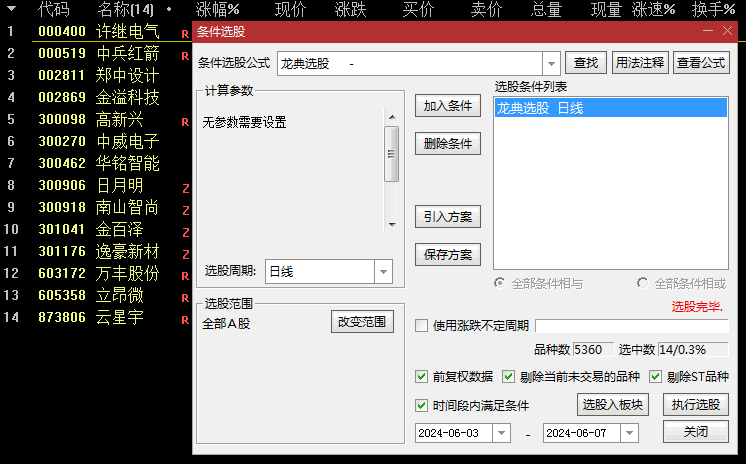Click the 关闭 button
The height and width of the screenshot is (464, 746).
click(x=696, y=432)
